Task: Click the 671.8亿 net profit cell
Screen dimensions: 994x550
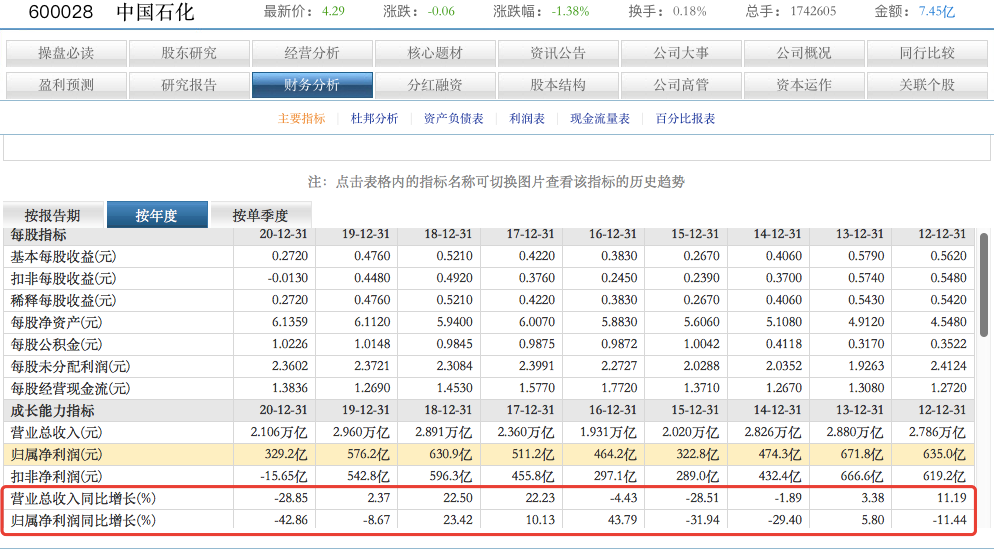Action: click(862, 455)
